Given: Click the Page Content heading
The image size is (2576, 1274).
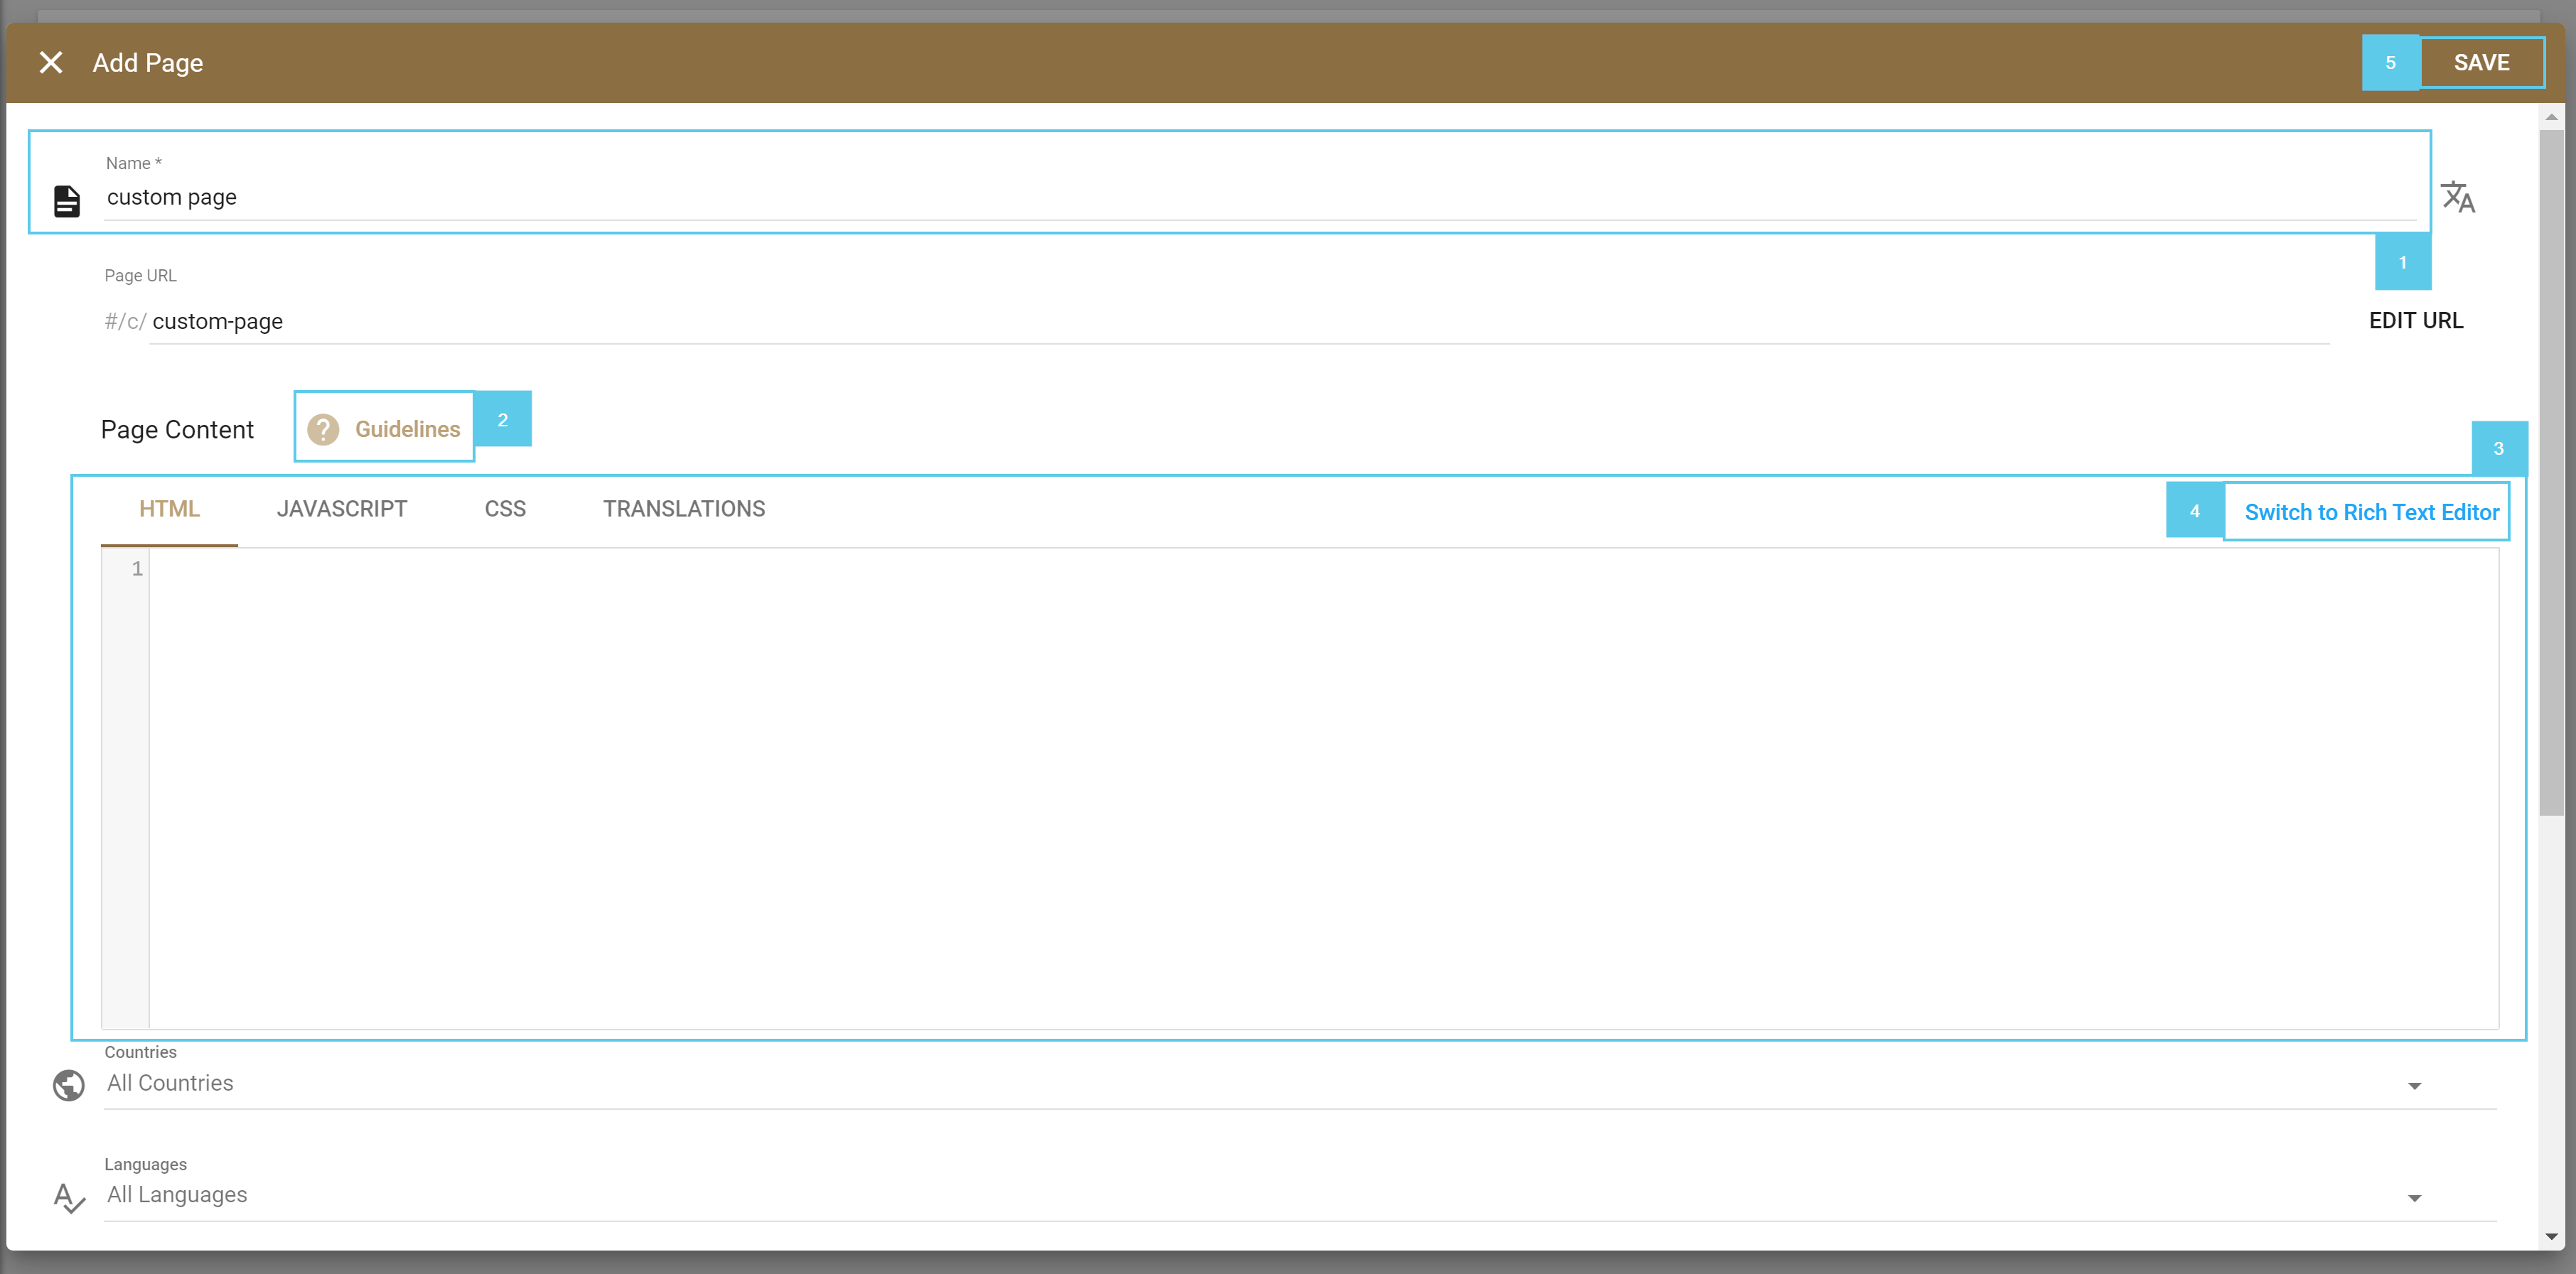Looking at the screenshot, I should click(x=177, y=430).
